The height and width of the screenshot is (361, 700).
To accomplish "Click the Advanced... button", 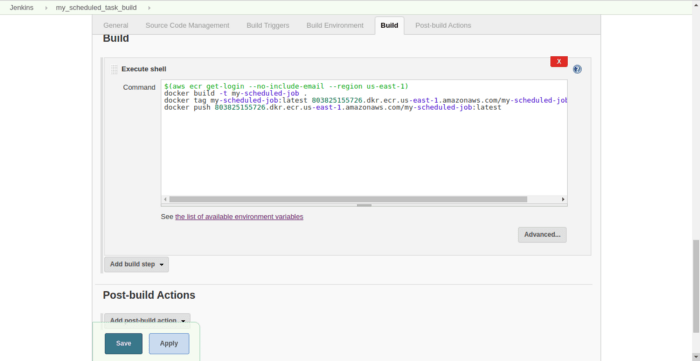I will (542, 235).
